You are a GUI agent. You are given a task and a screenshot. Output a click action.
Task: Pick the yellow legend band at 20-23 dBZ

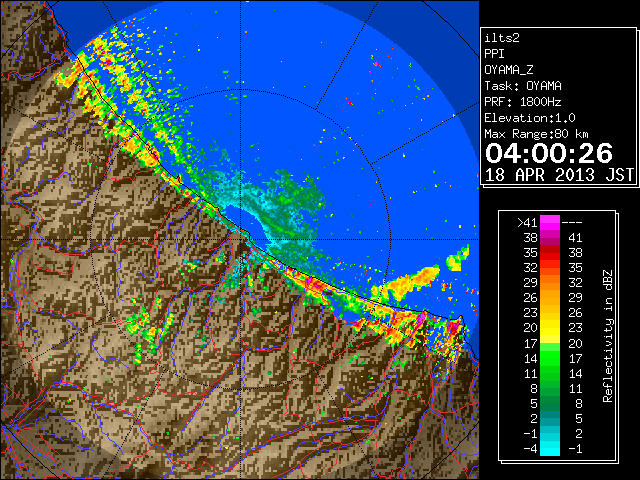[550, 328]
